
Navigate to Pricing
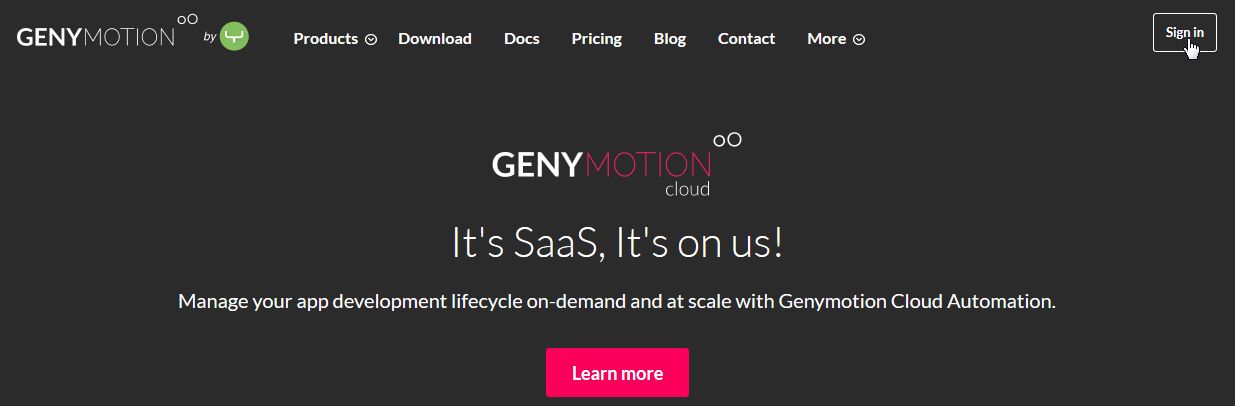coord(597,39)
